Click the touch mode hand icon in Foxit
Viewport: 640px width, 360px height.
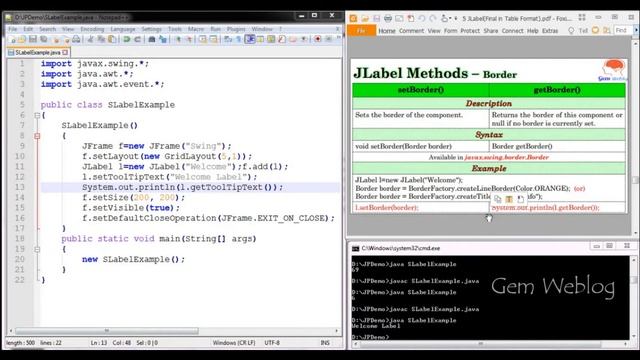point(444,18)
